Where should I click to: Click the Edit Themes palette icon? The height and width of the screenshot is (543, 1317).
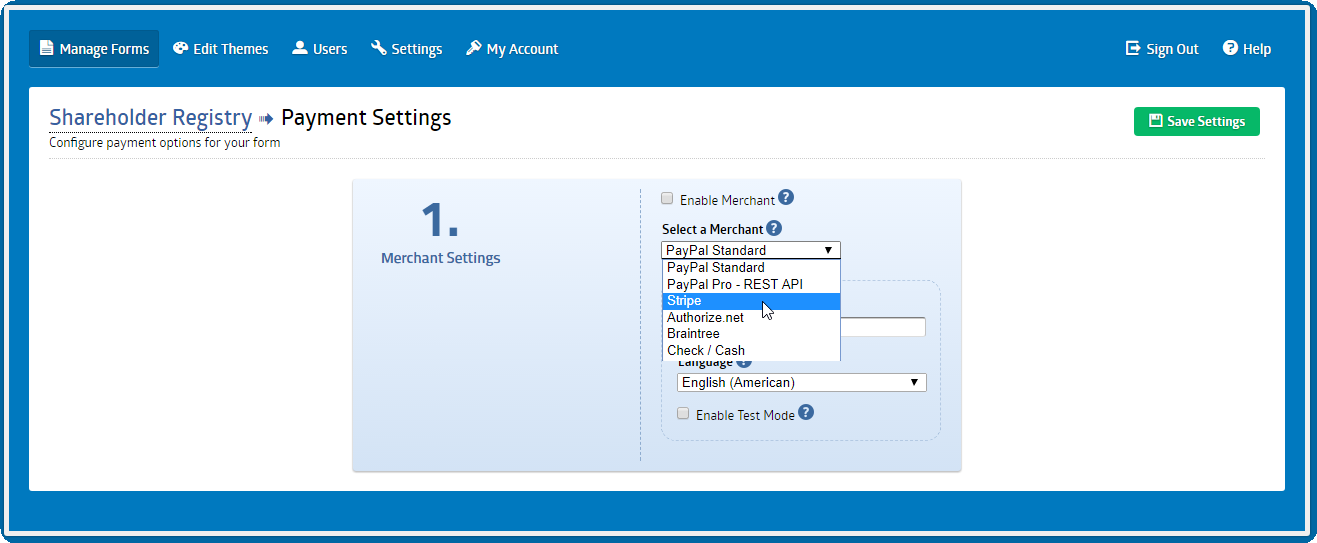(x=180, y=48)
